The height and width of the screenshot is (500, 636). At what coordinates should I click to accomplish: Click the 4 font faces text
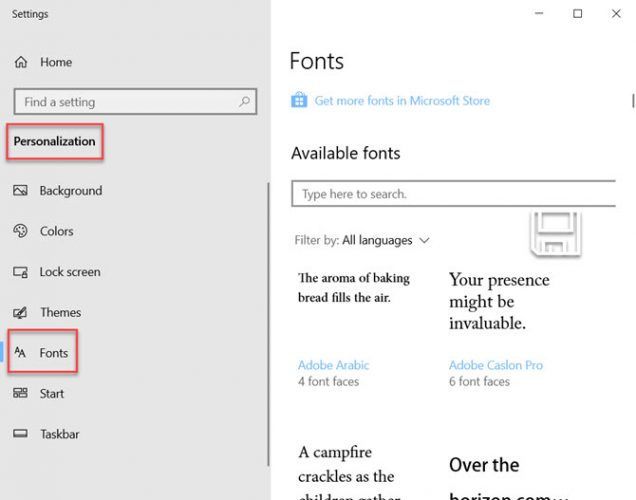point(329,381)
